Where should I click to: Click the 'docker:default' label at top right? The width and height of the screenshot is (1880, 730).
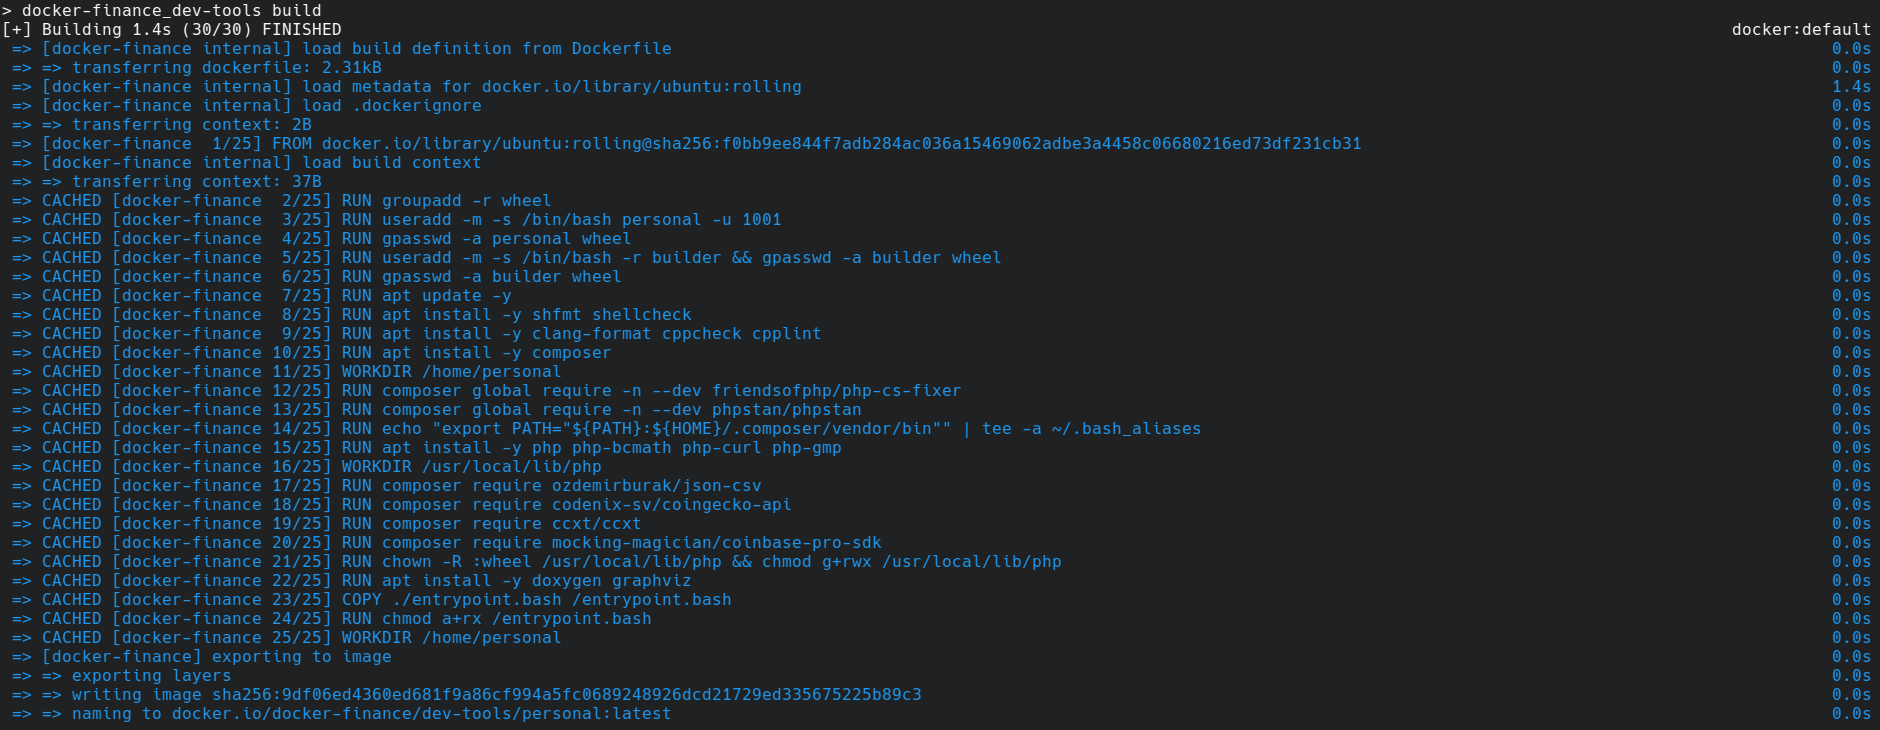[x=1800, y=30]
